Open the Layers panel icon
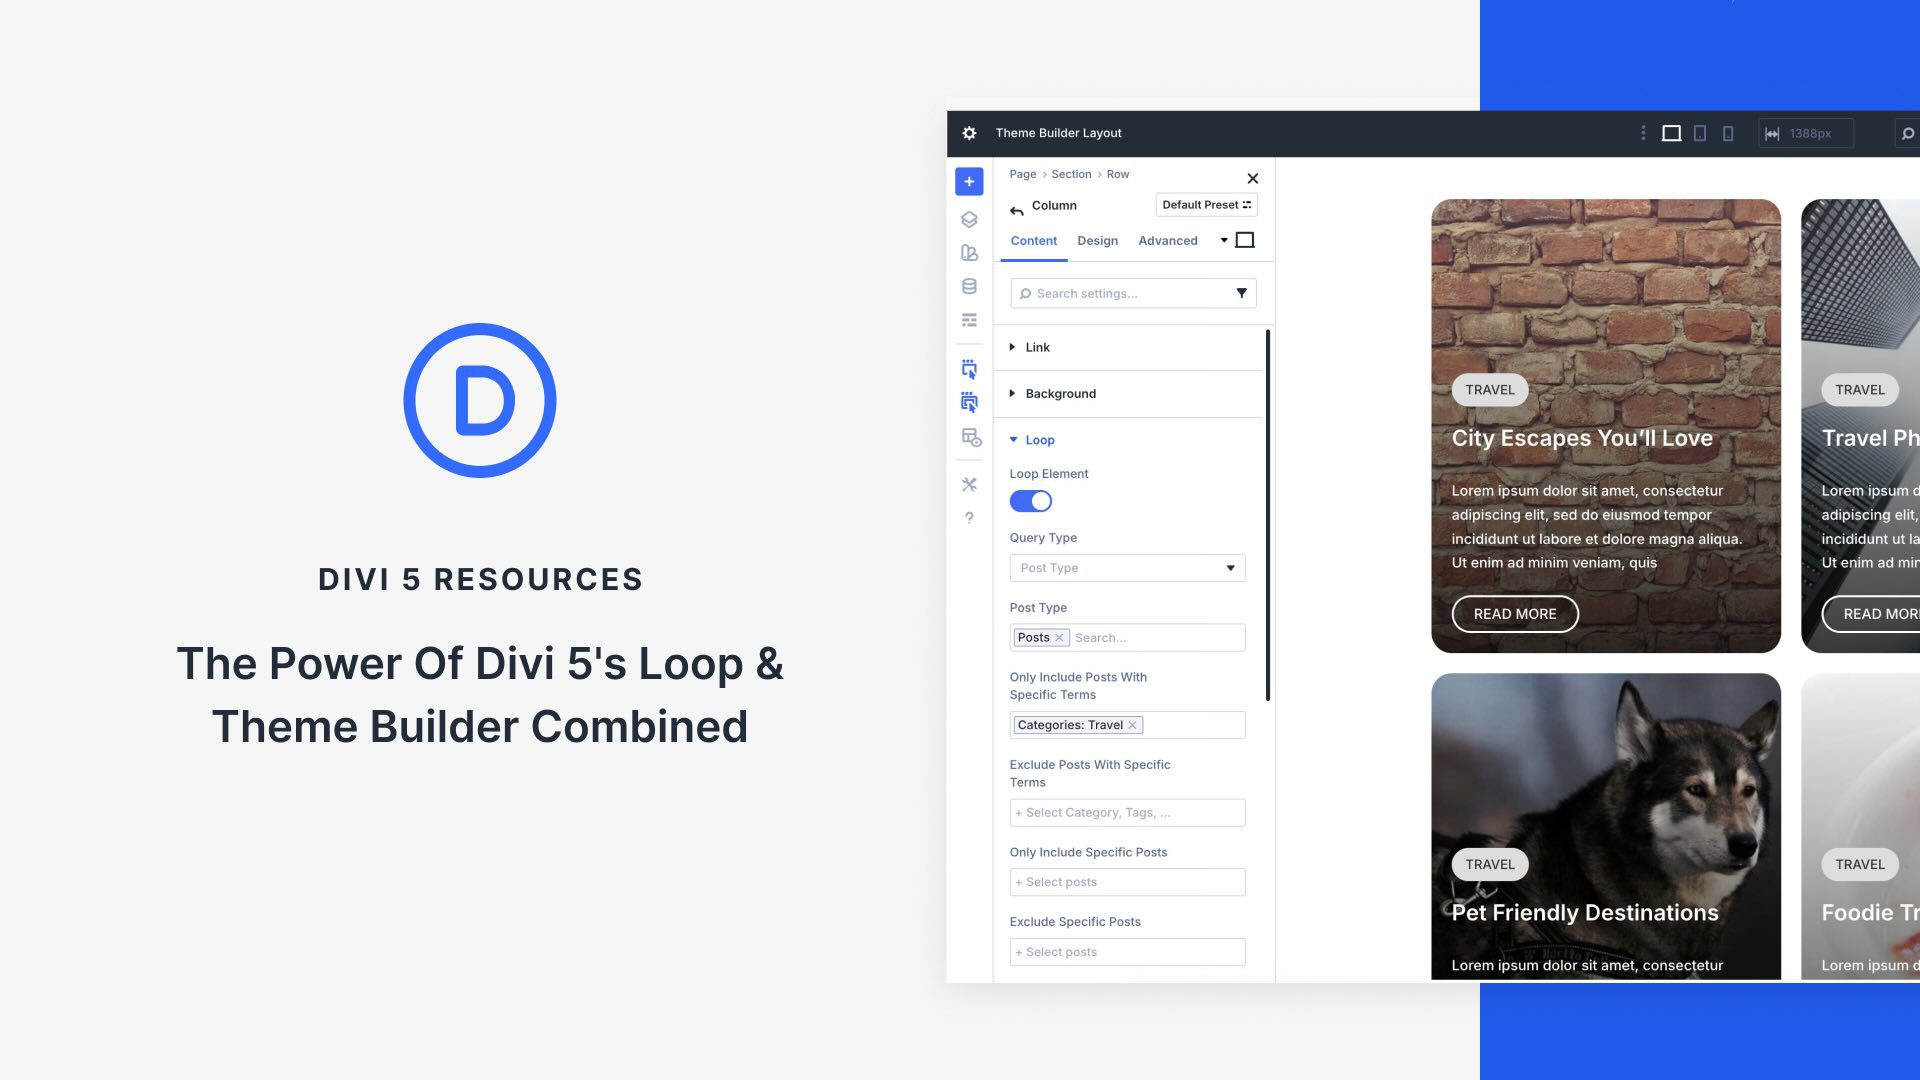The height and width of the screenshot is (1080, 1920). coord(968,219)
